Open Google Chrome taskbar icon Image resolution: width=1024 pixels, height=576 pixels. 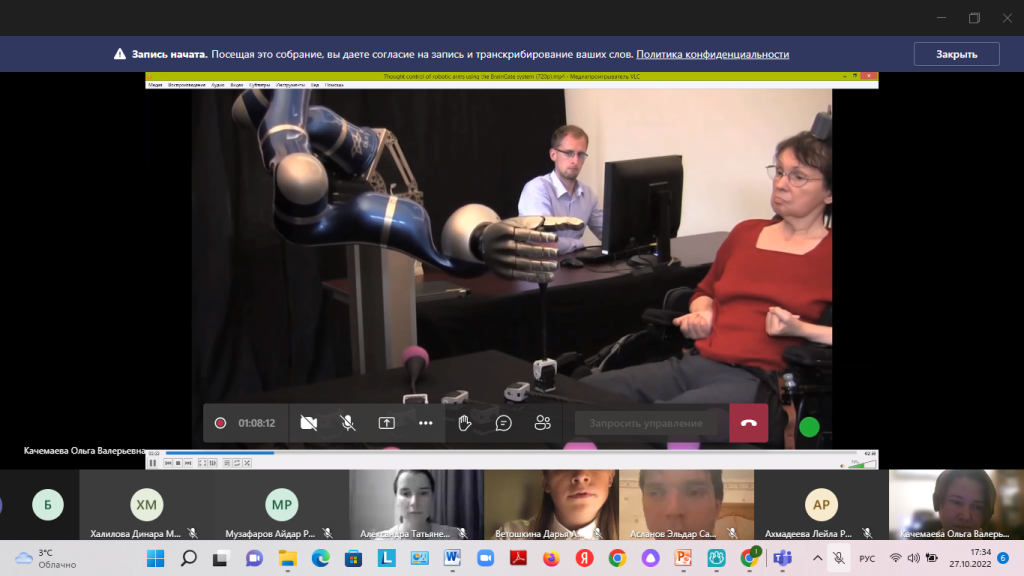[617, 558]
